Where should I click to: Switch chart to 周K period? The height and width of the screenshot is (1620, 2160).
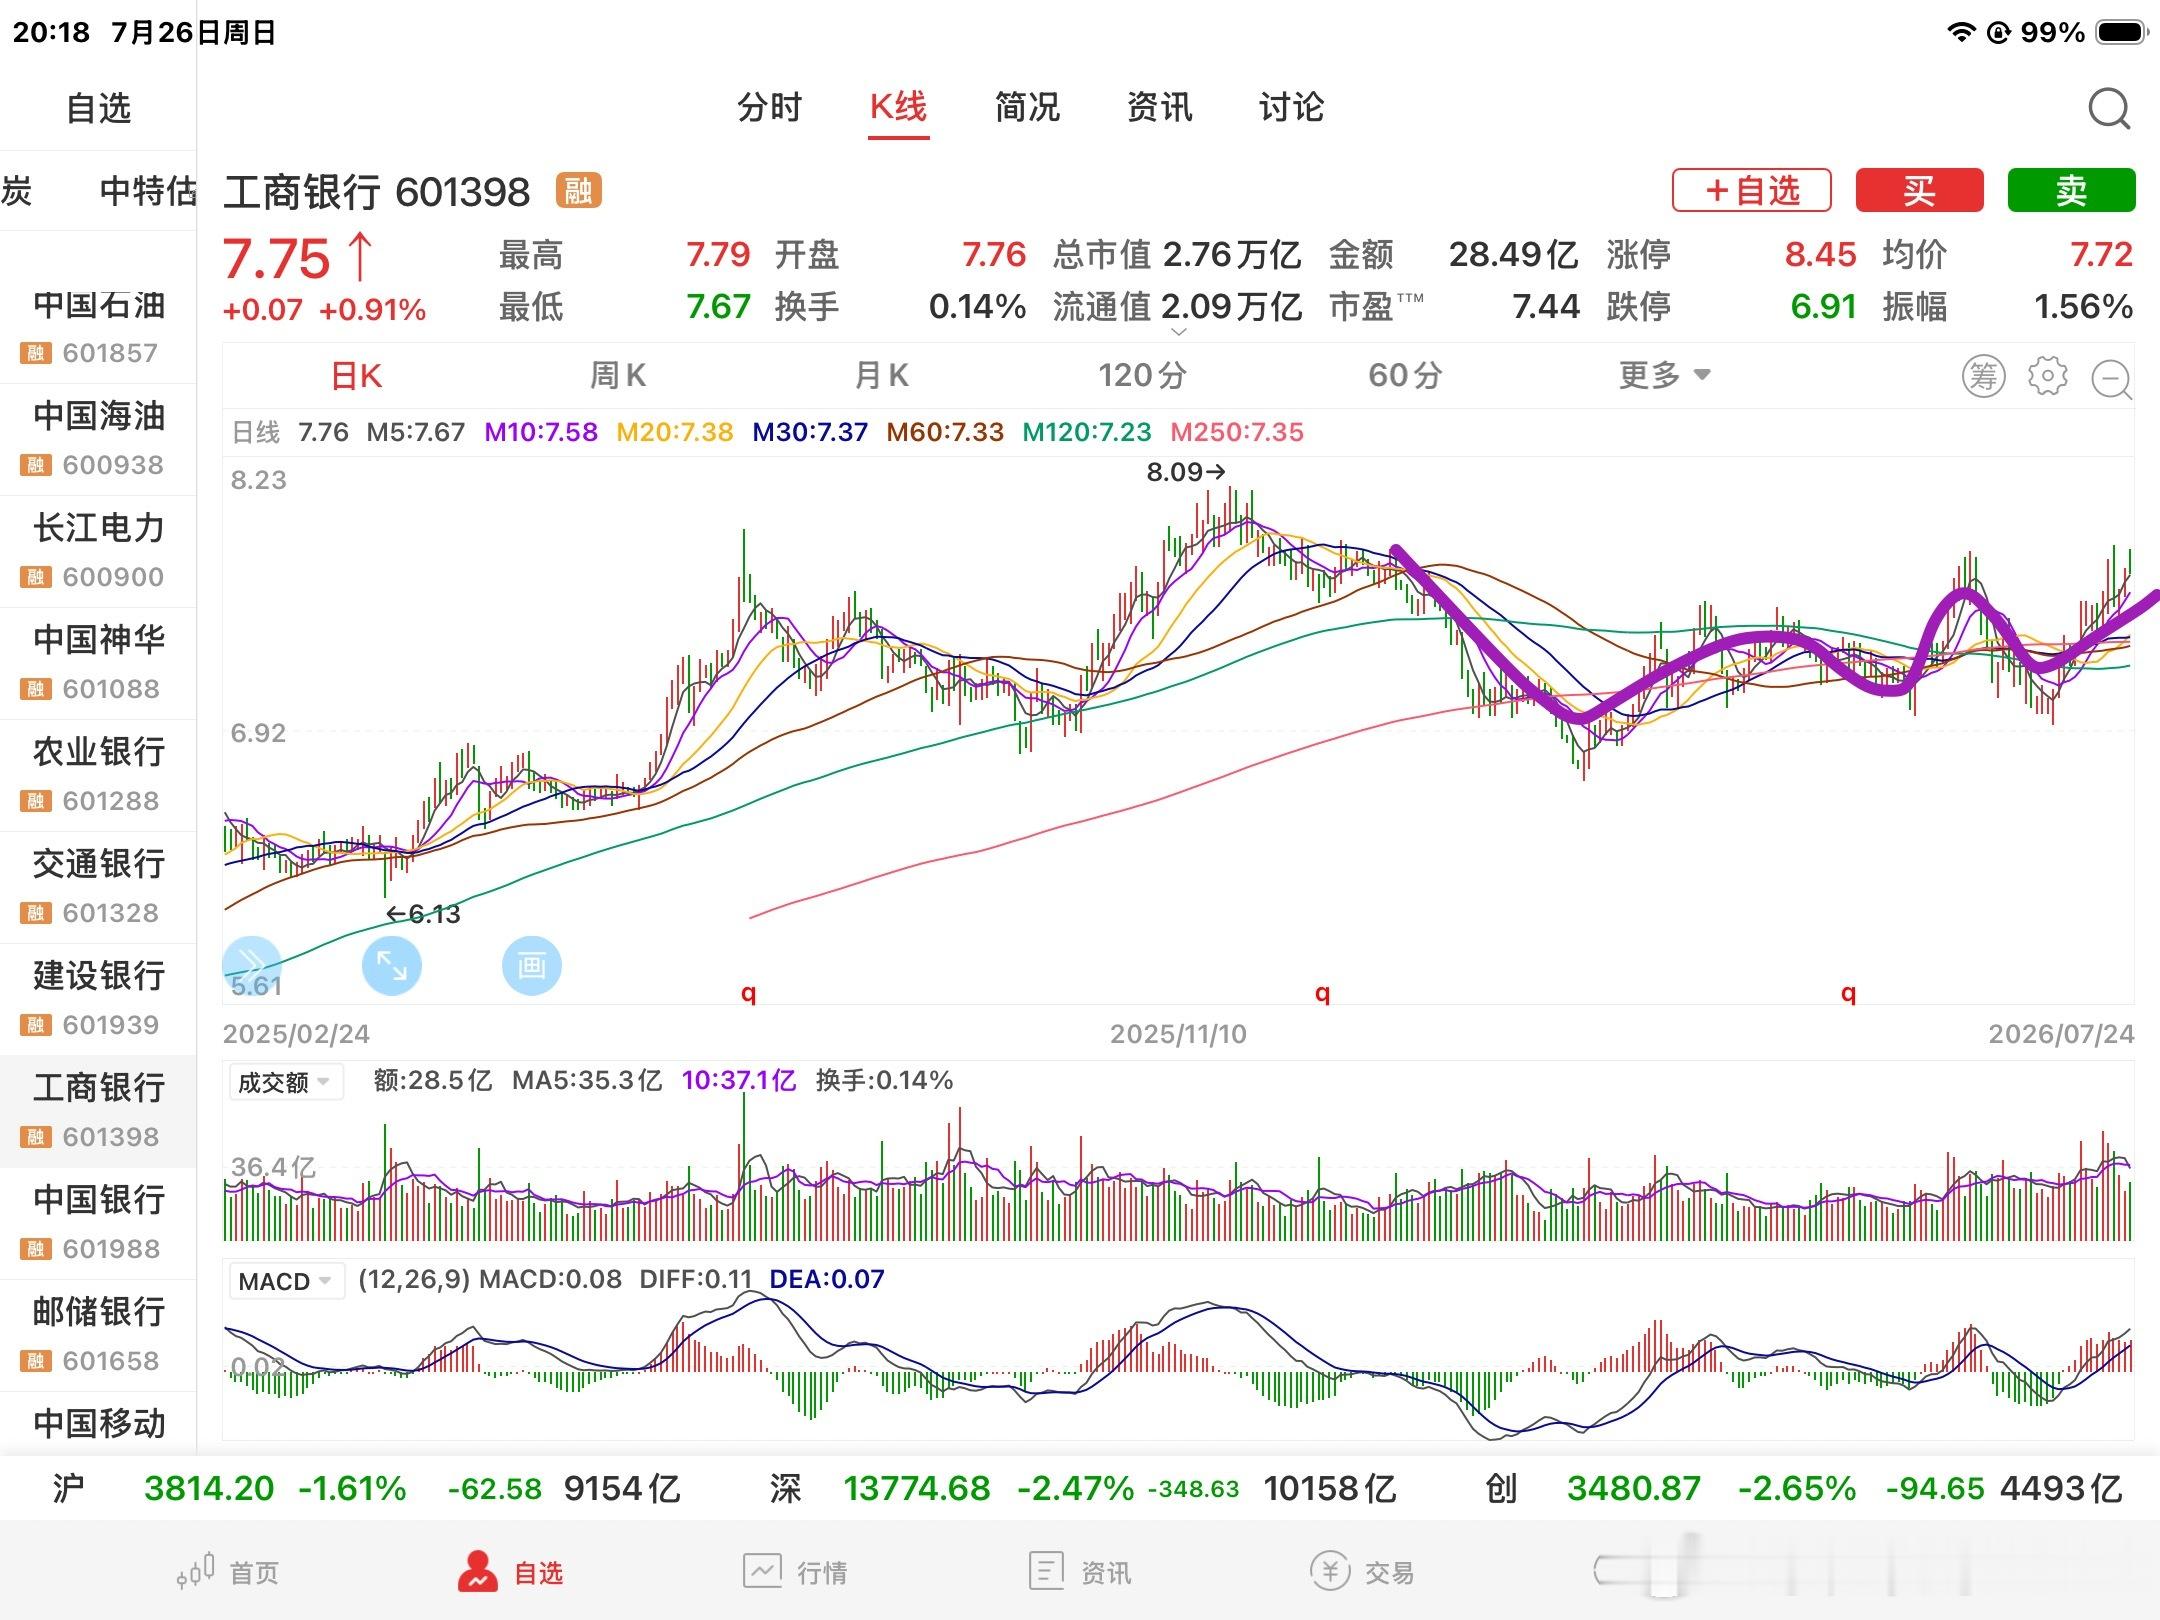click(618, 375)
